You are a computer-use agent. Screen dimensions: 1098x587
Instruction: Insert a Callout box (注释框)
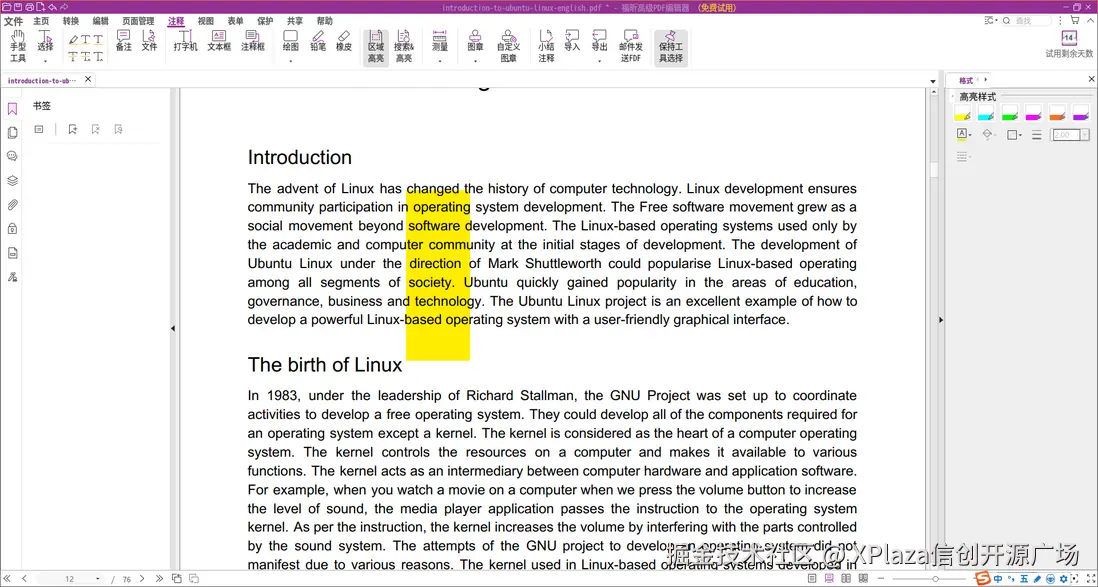tap(253, 41)
